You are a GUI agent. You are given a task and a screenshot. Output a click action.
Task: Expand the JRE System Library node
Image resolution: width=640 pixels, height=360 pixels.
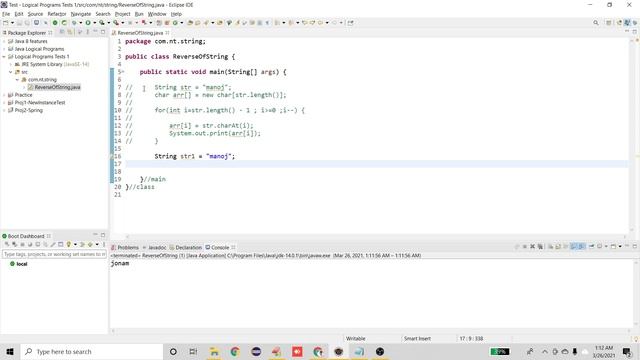(11, 64)
